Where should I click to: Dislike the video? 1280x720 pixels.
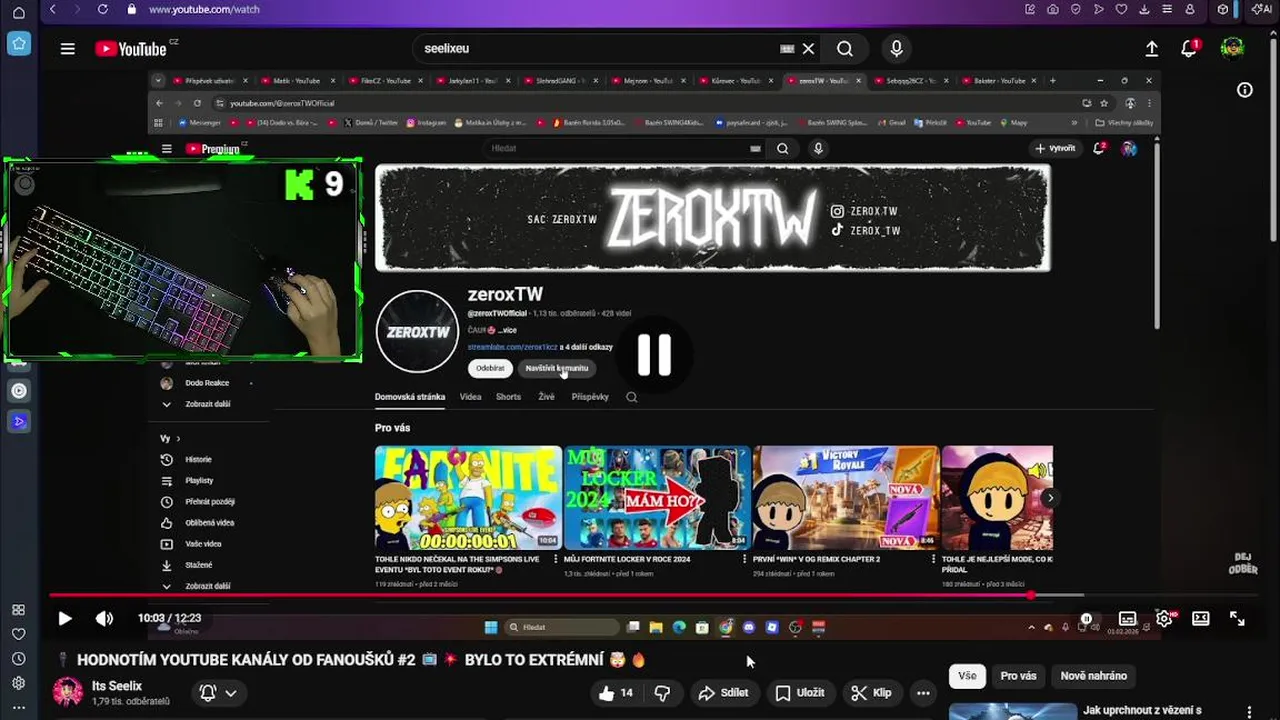pos(662,693)
